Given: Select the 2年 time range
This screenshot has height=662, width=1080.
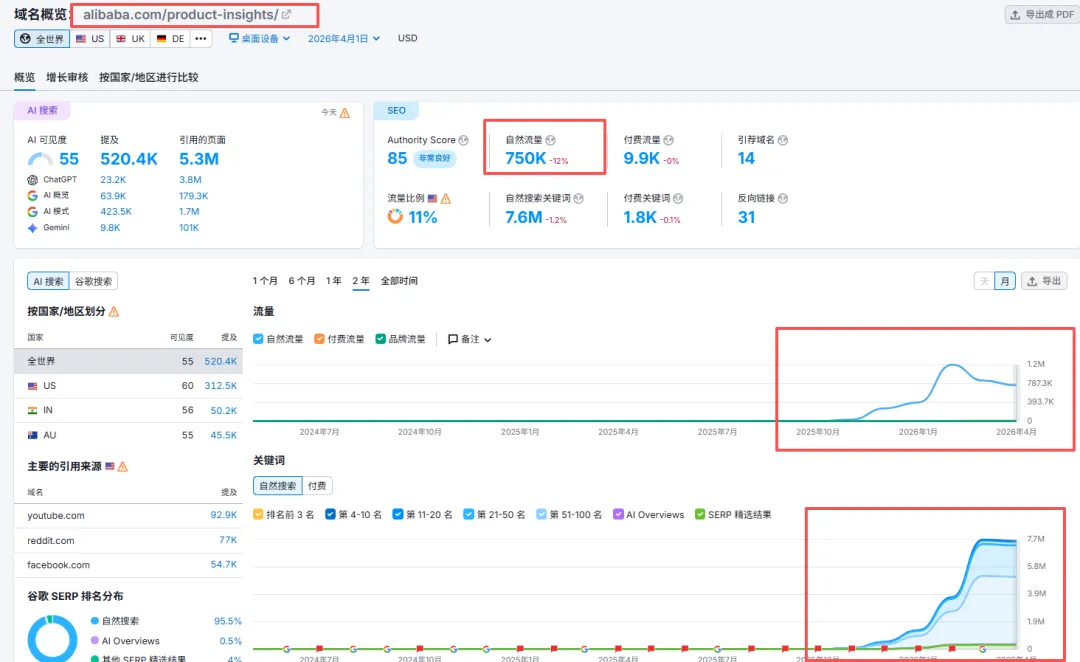Looking at the screenshot, I should (x=361, y=281).
